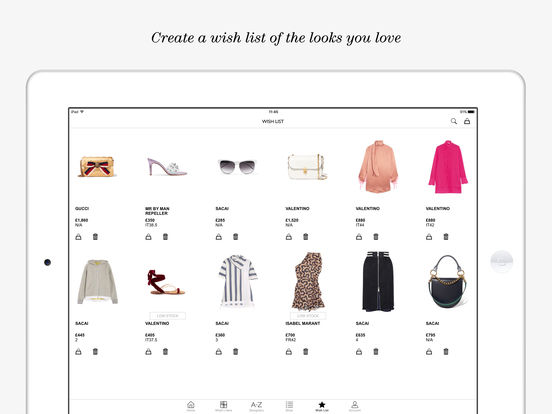Screen dimensions: 552x414
Task: Open the A-Z Designers tab
Action: (x=256, y=406)
